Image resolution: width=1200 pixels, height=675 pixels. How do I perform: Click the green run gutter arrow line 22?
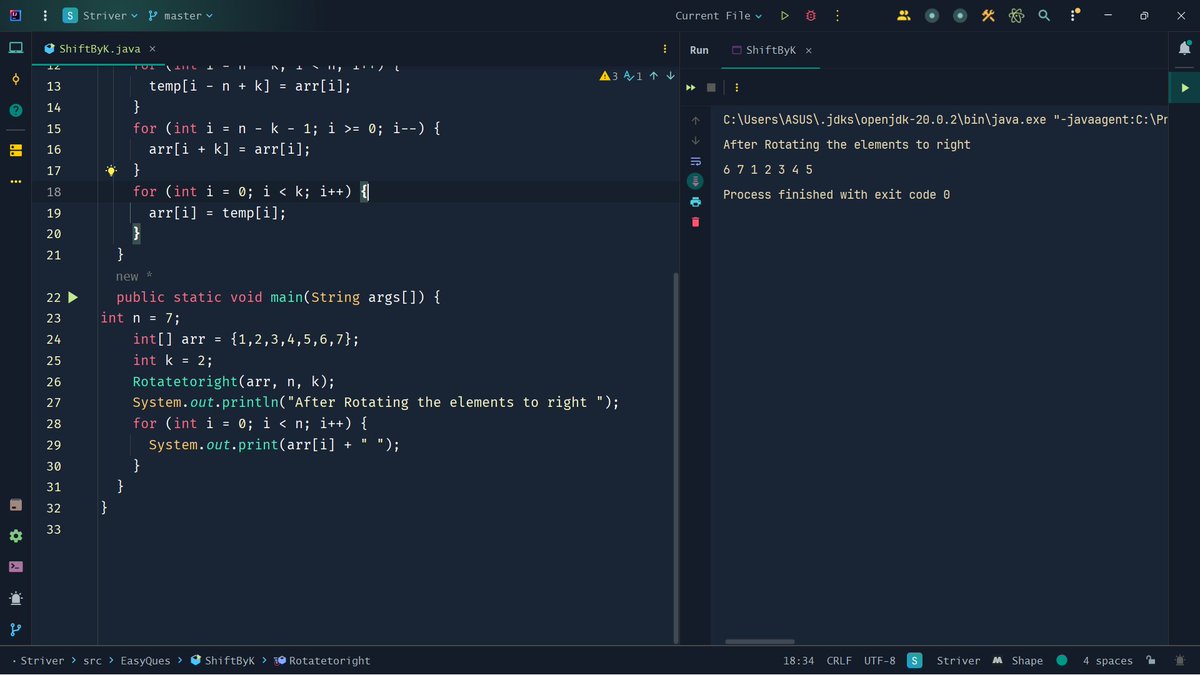[x=73, y=297]
